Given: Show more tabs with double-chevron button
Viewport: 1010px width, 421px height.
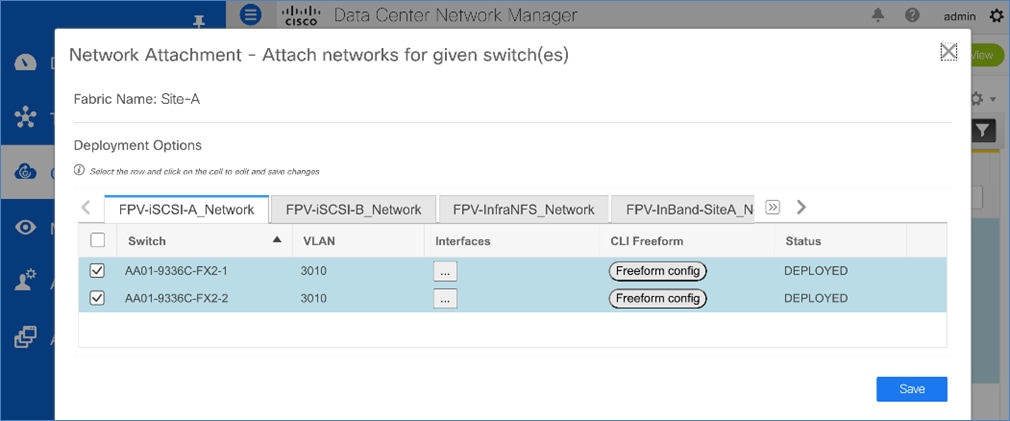Looking at the screenshot, I should [x=773, y=207].
